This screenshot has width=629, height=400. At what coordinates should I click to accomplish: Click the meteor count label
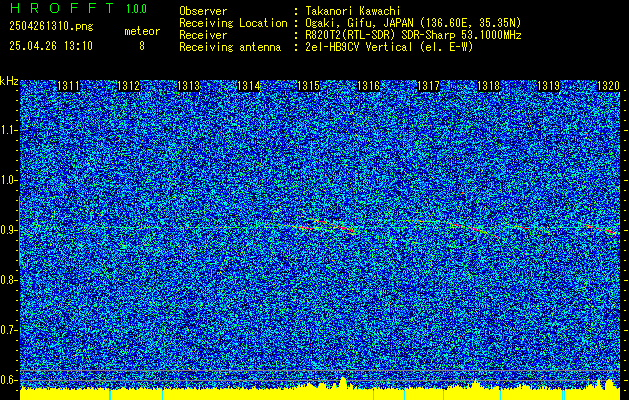point(142,31)
